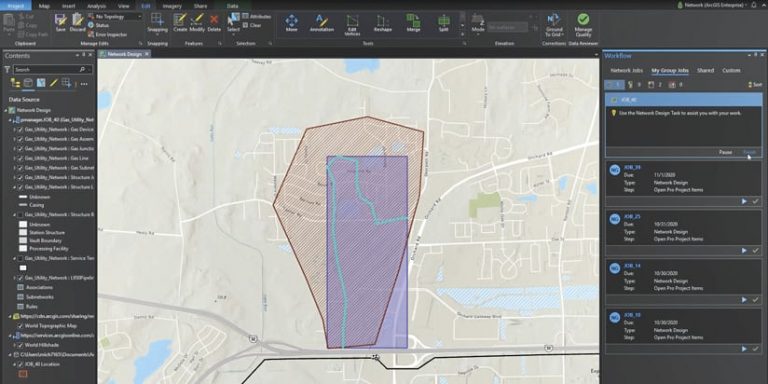Click the Status icon in Manage Edits
768x384 pixels.
click(92, 25)
